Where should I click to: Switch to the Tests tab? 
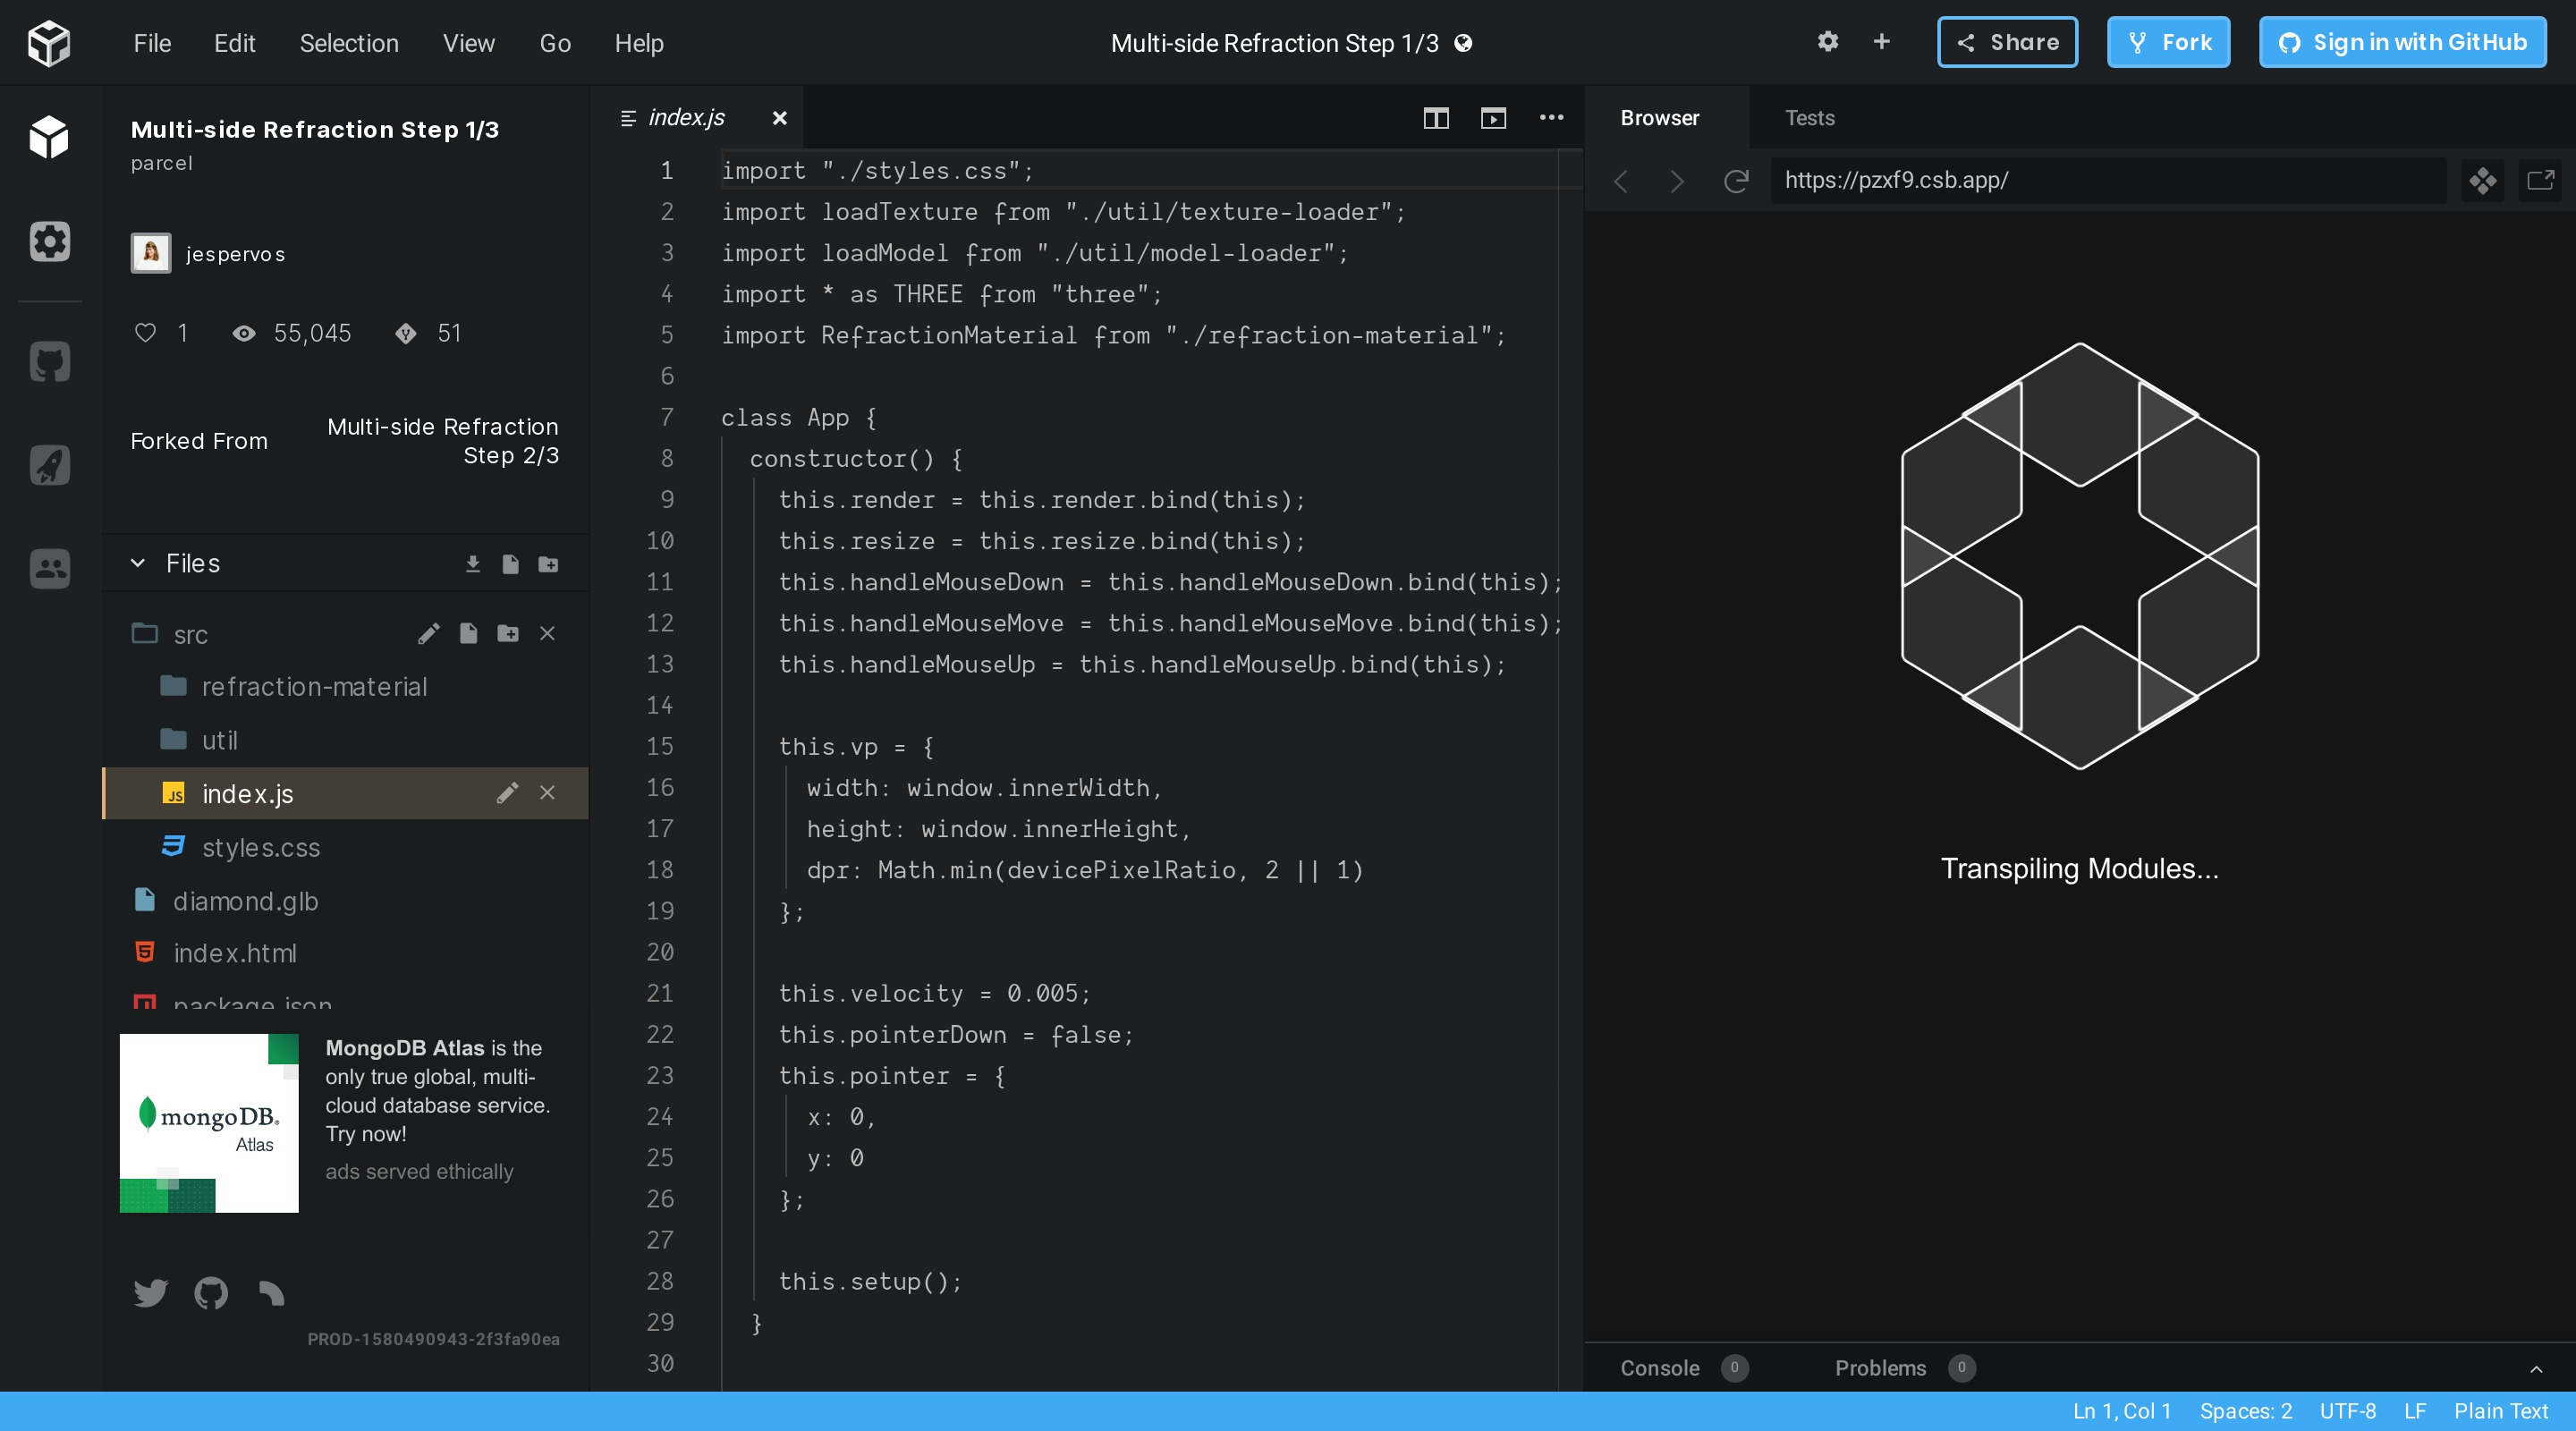pyautogui.click(x=1809, y=118)
